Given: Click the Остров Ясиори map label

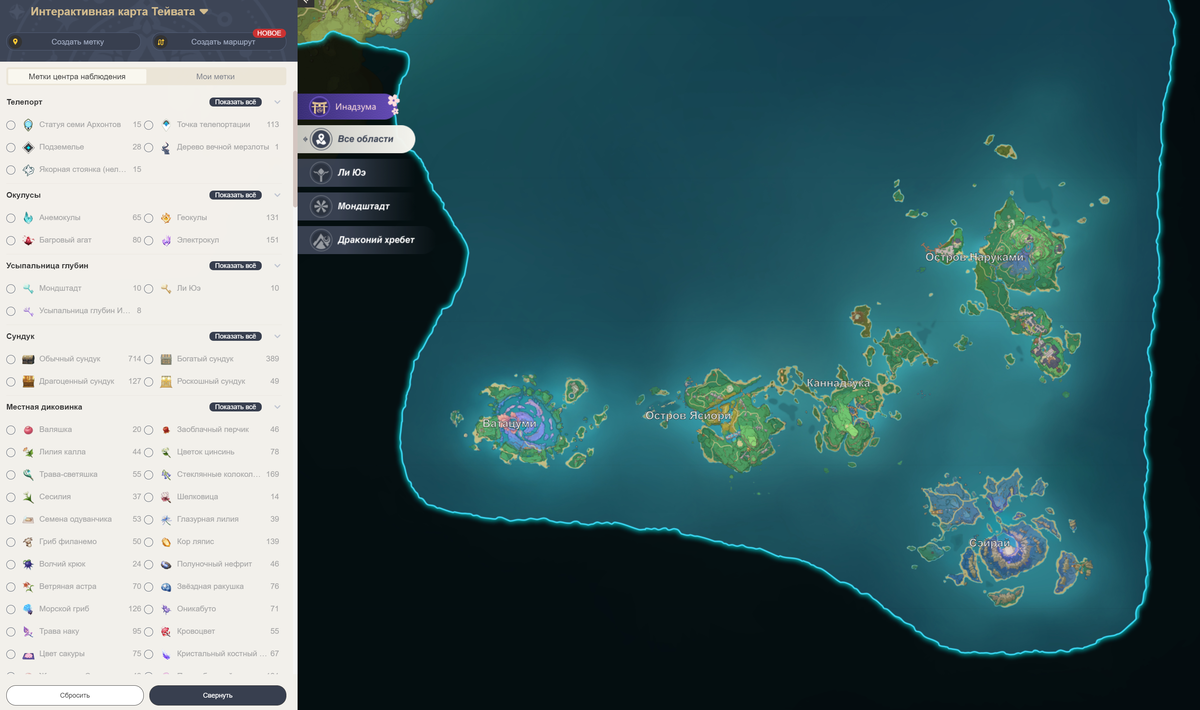Looking at the screenshot, I should click(688, 415).
